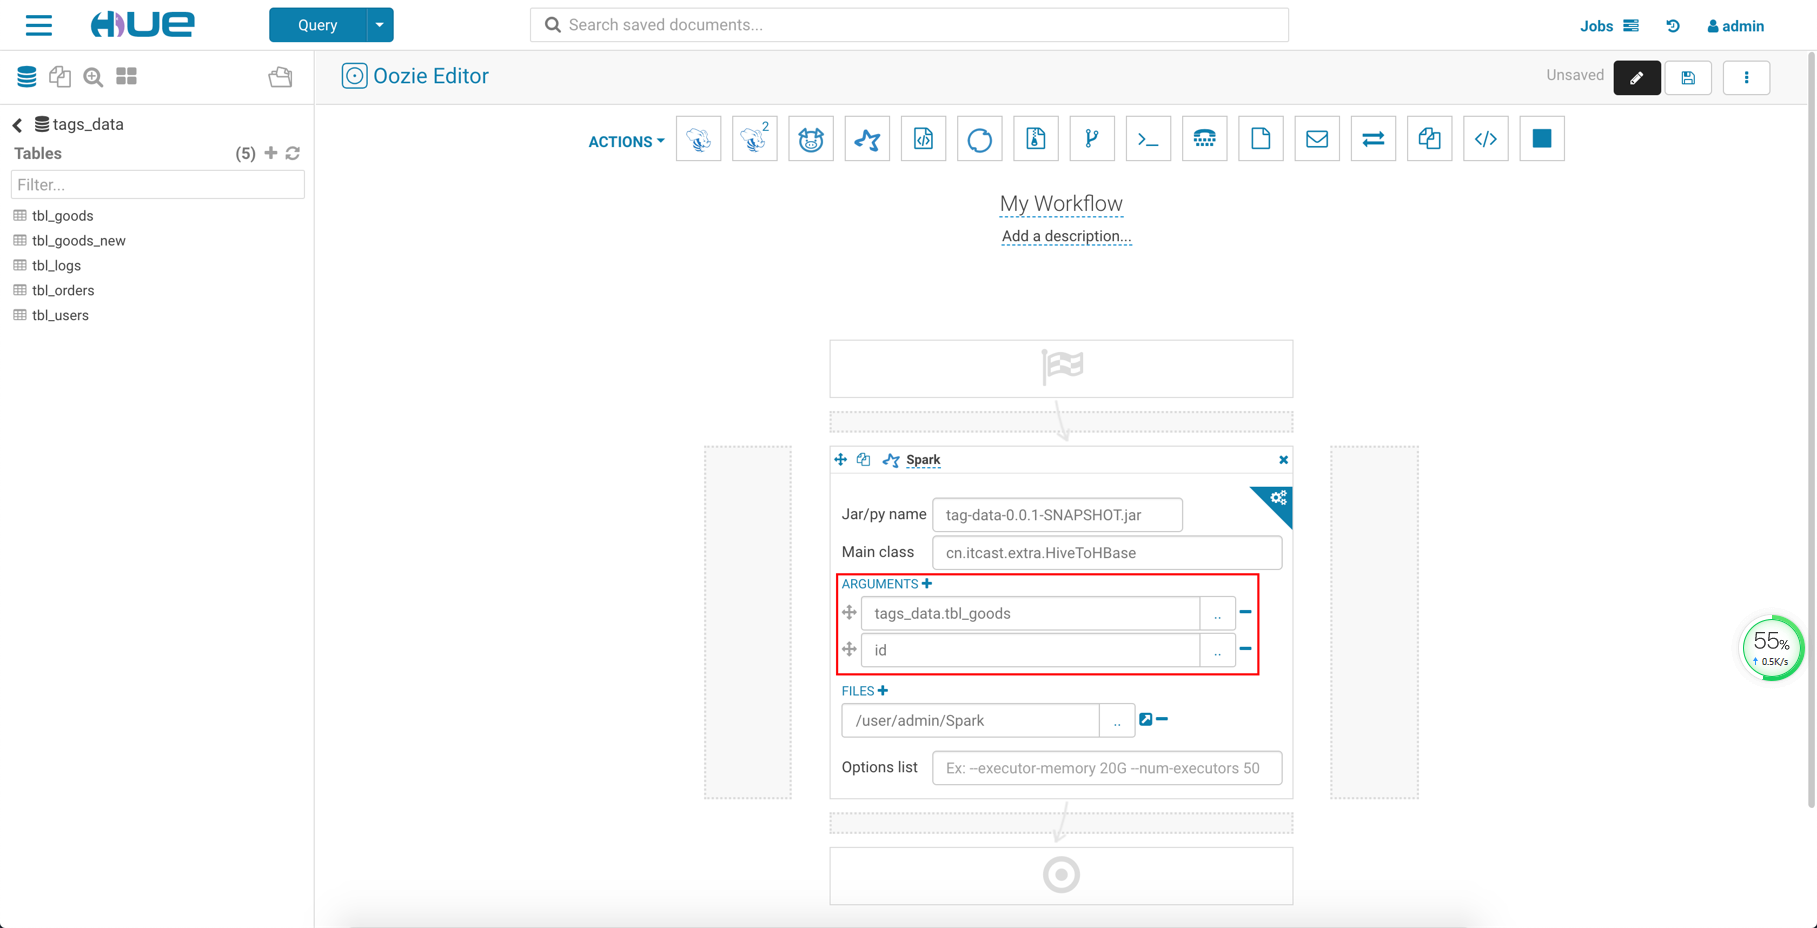Add a Spark program action from toolbar
Screen dimensions: 1817x928
tap(867, 139)
